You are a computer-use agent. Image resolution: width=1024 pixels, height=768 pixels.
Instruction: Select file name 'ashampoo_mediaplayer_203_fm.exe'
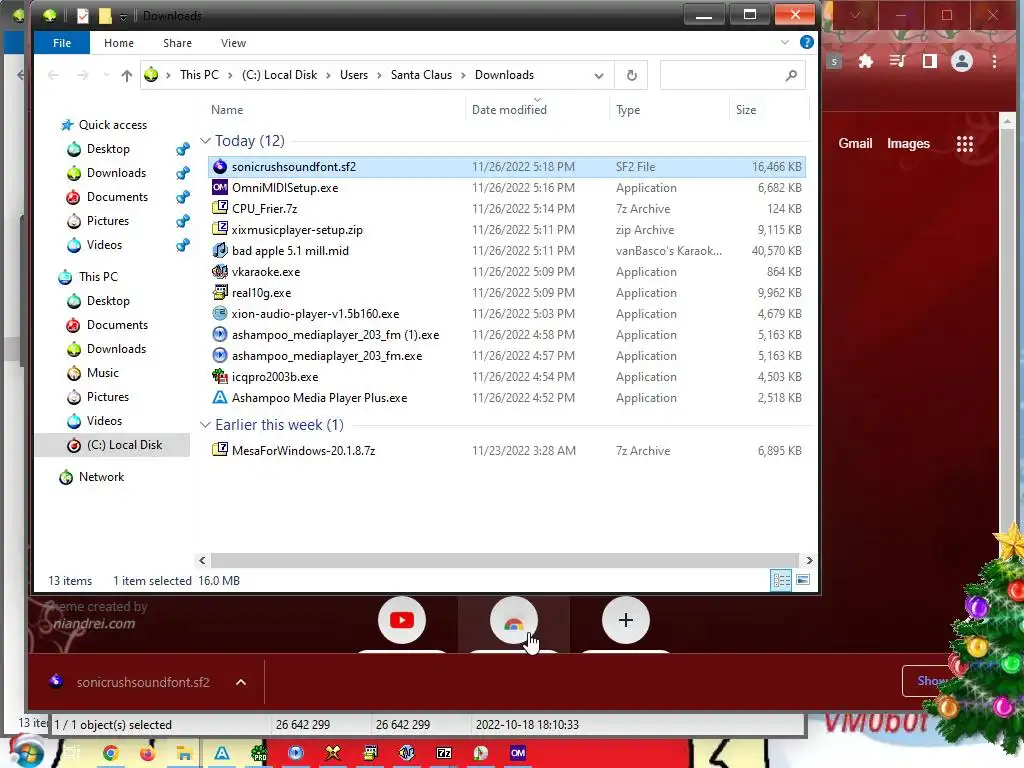click(x=327, y=356)
